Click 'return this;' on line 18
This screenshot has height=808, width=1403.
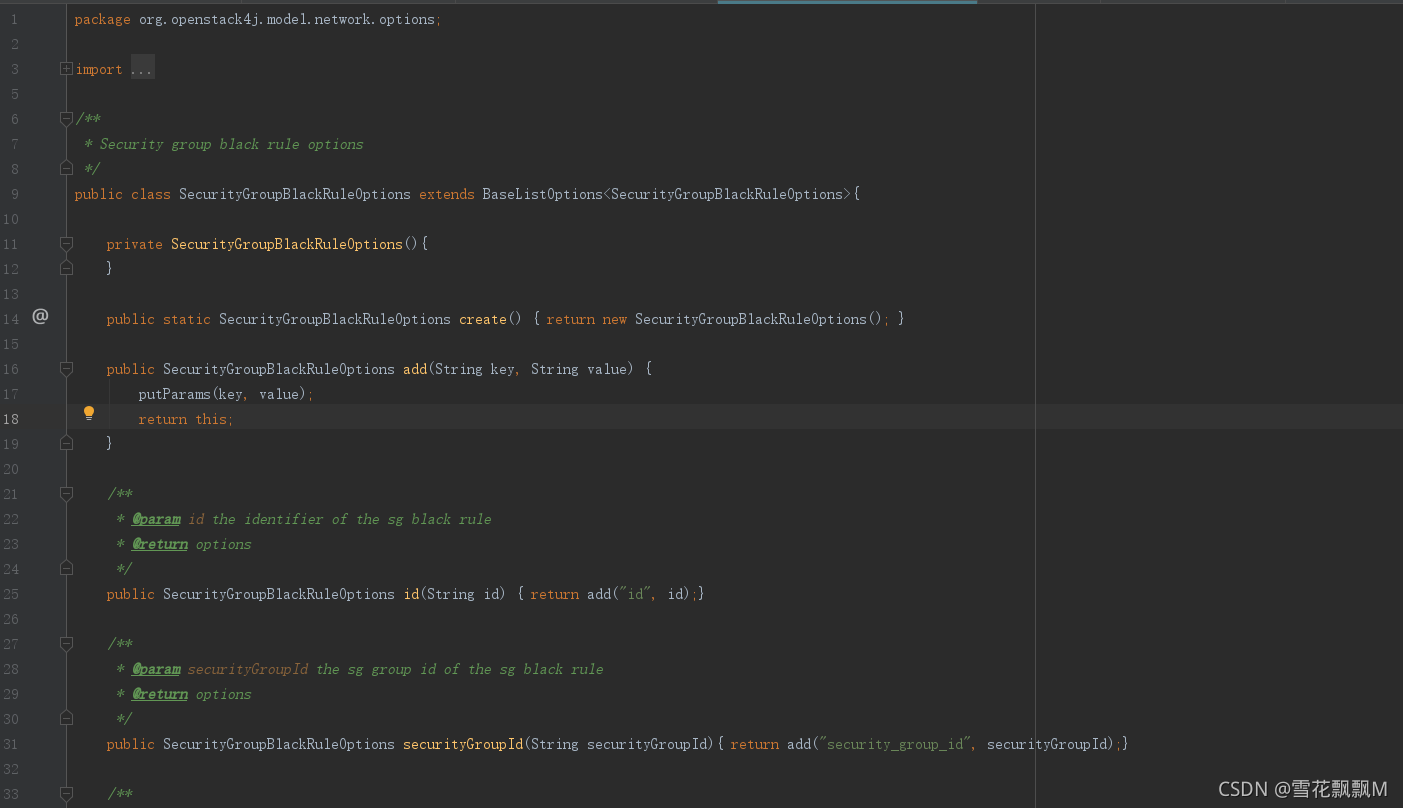pyautogui.click(x=186, y=419)
